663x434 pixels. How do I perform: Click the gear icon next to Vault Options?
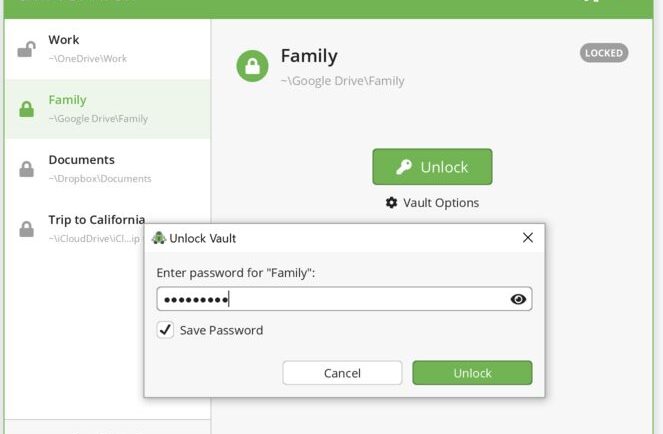pyautogui.click(x=392, y=203)
